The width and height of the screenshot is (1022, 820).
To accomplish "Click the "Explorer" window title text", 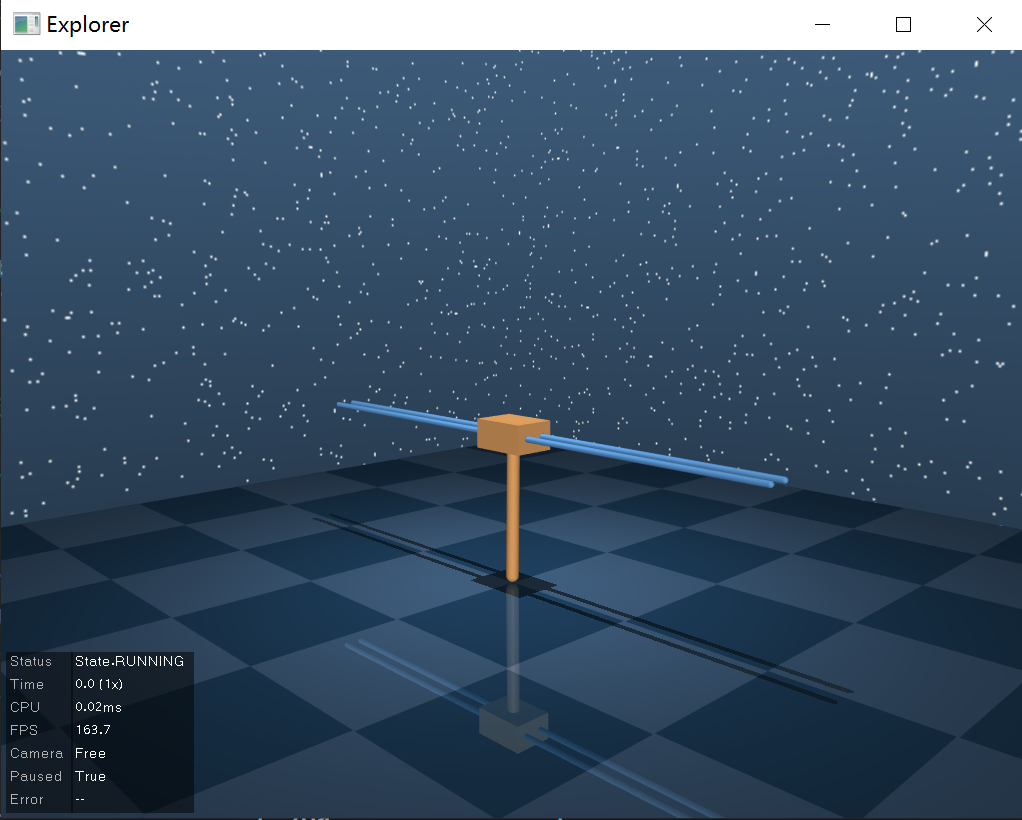I will [x=88, y=25].
